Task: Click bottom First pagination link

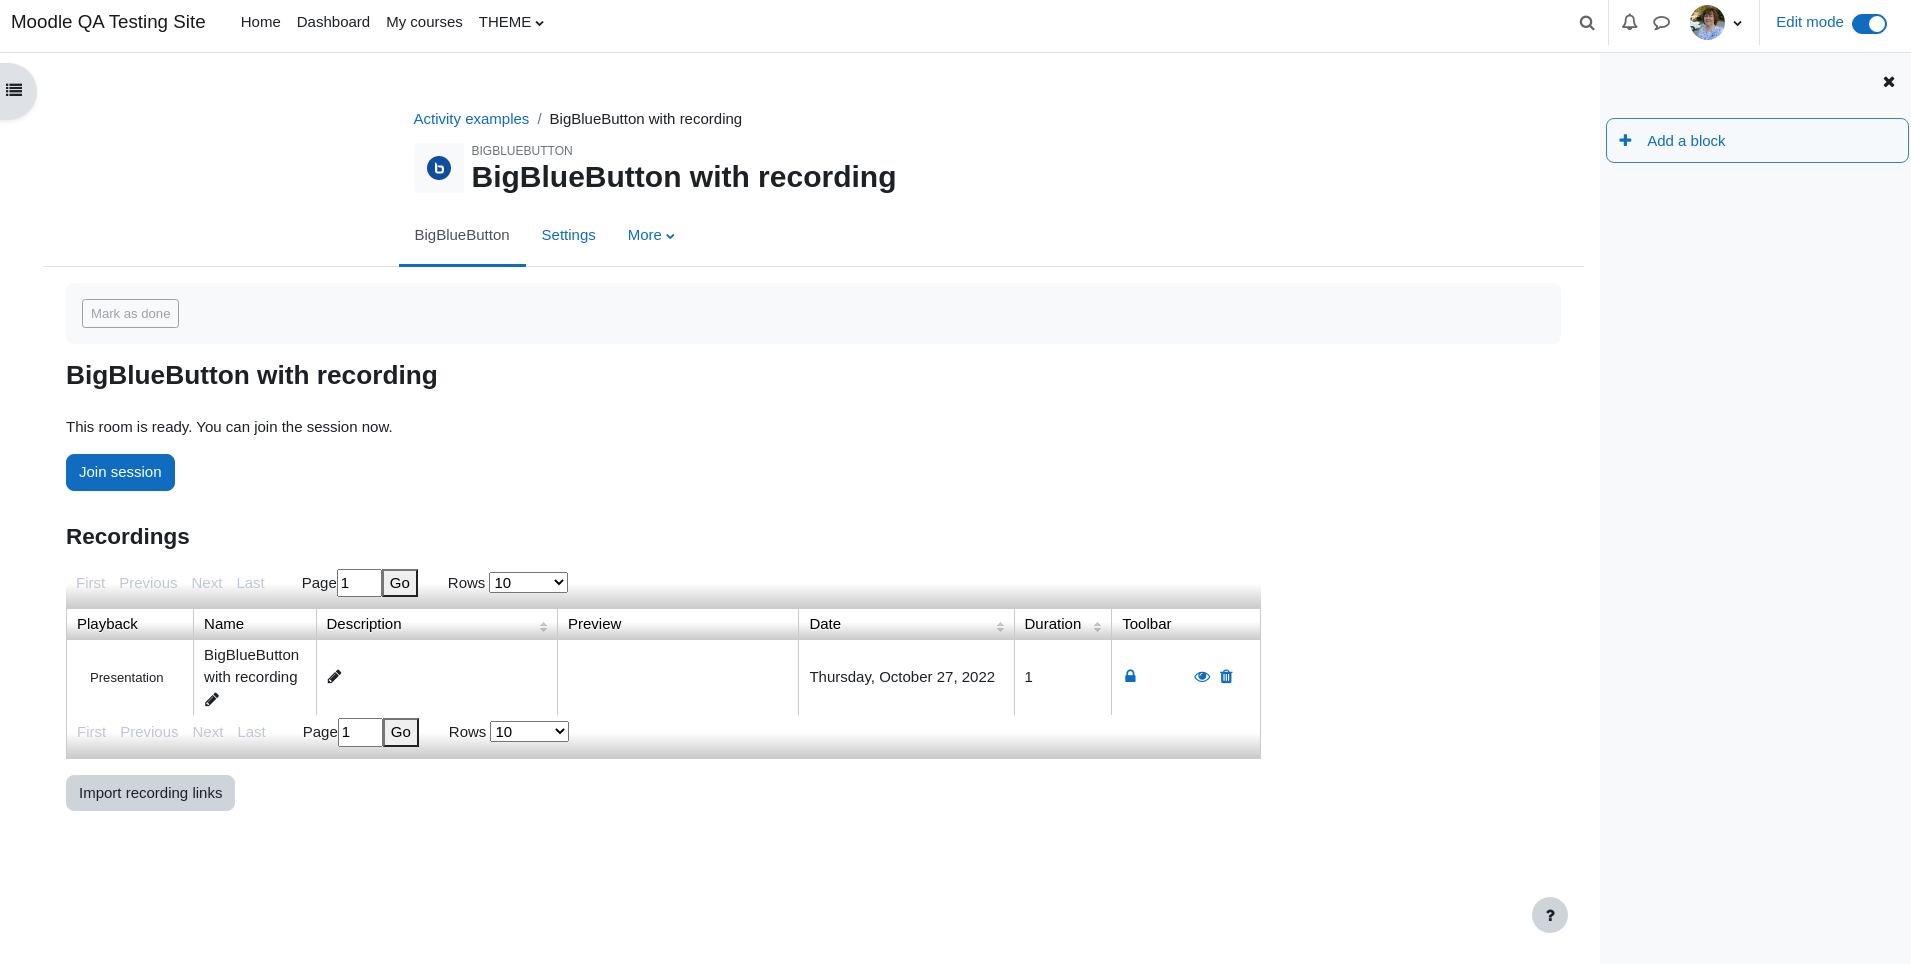Action: pyautogui.click(x=91, y=732)
